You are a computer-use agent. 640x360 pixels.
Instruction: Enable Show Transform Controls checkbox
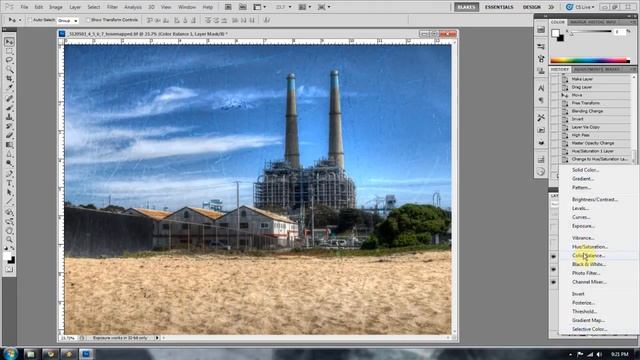(88, 20)
